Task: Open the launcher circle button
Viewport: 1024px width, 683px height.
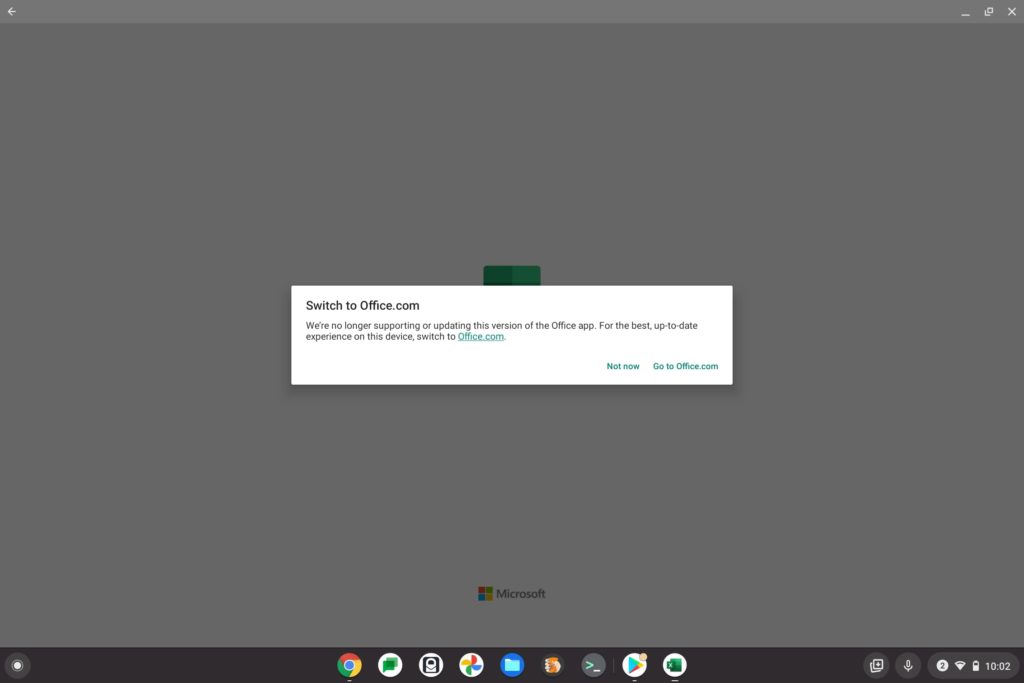Action: click(x=18, y=665)
